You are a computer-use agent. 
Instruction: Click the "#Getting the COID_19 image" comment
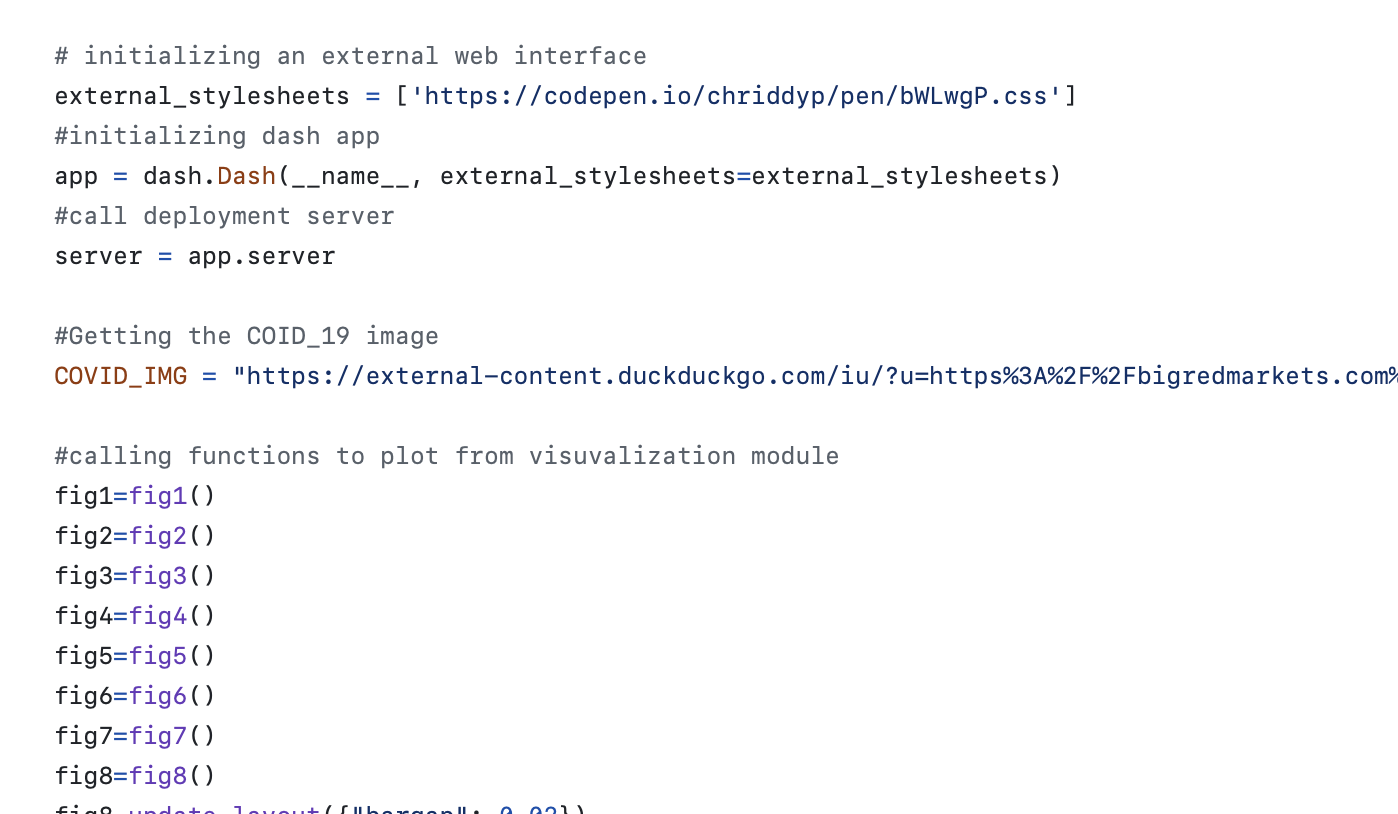click(246, 336)
